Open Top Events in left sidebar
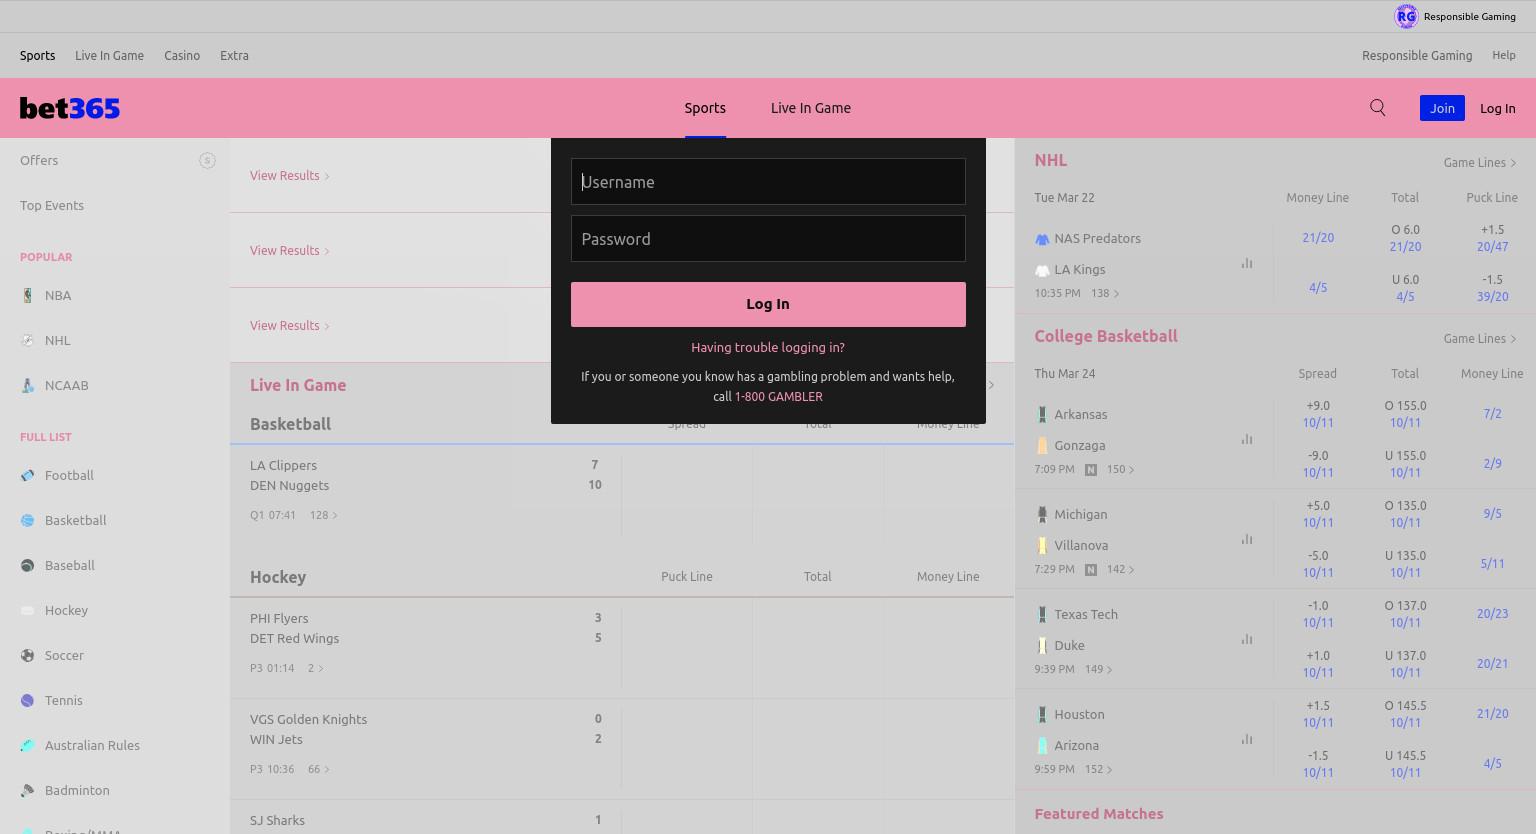 tap(52, 205)
